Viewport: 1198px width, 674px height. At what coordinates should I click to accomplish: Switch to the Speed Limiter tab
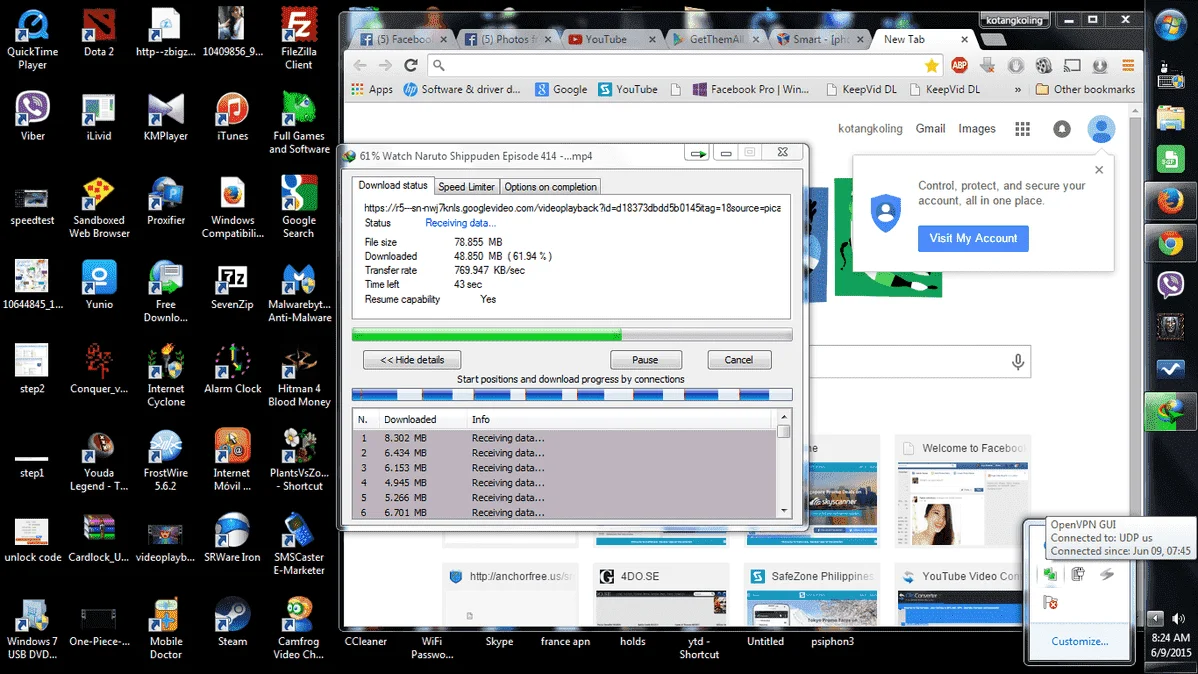[x=466, y=187]
